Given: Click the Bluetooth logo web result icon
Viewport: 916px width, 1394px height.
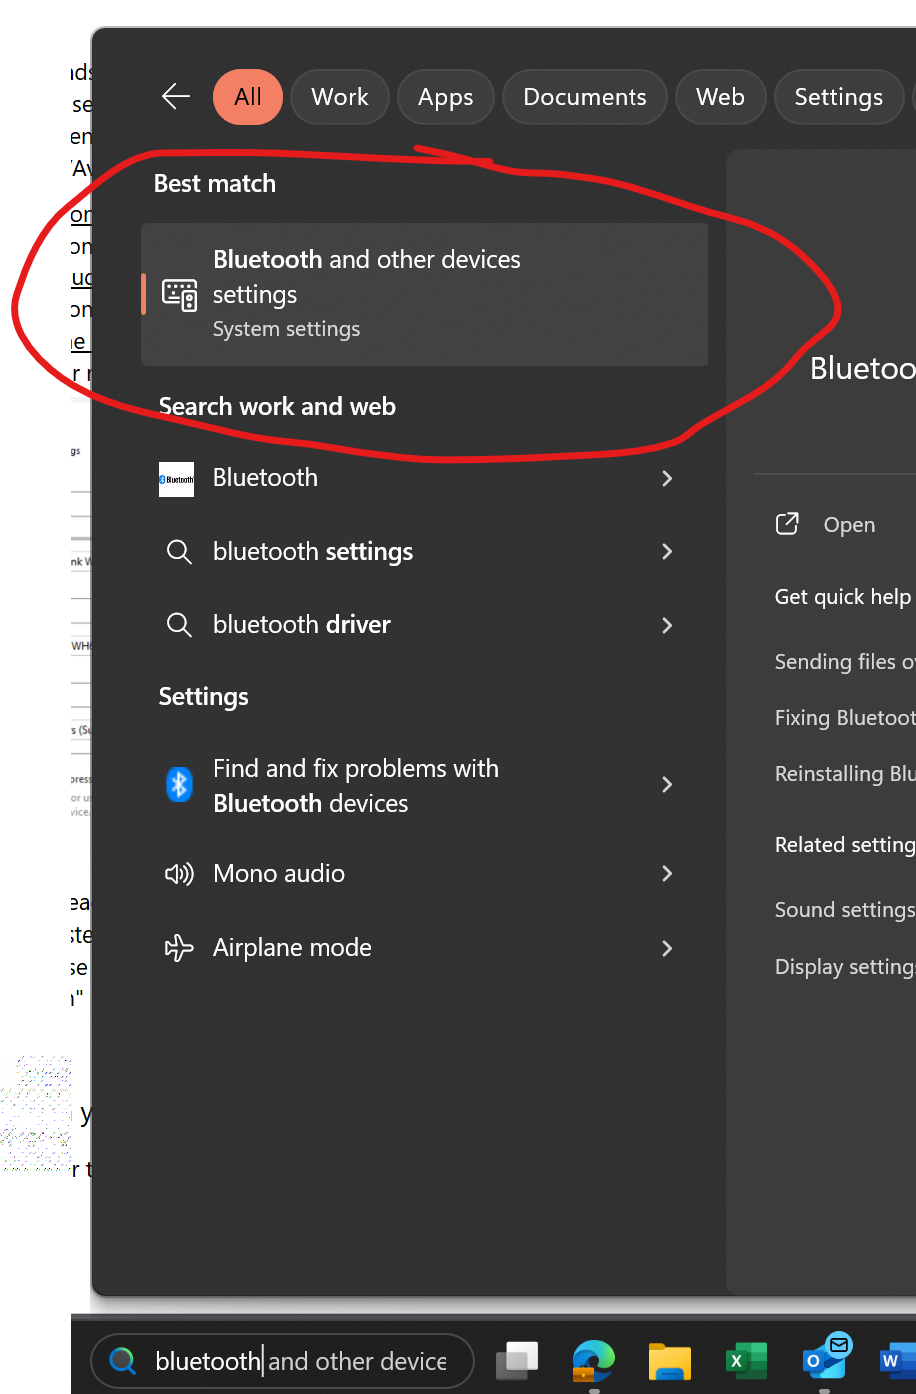Looking at the screenshot, I should (176, 479).
